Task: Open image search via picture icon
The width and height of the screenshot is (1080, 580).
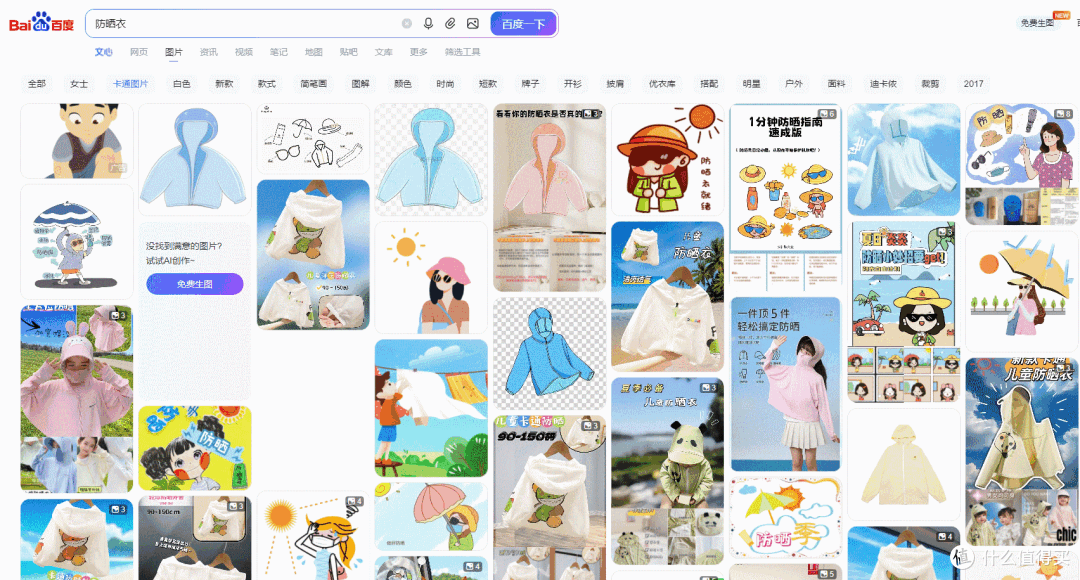Action: (472, 23)
